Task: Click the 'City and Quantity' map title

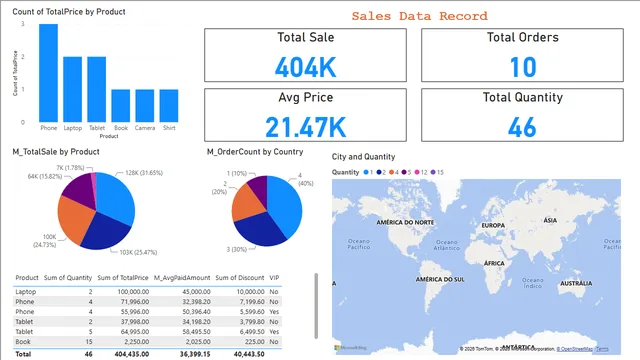Action: pos(363,157)
